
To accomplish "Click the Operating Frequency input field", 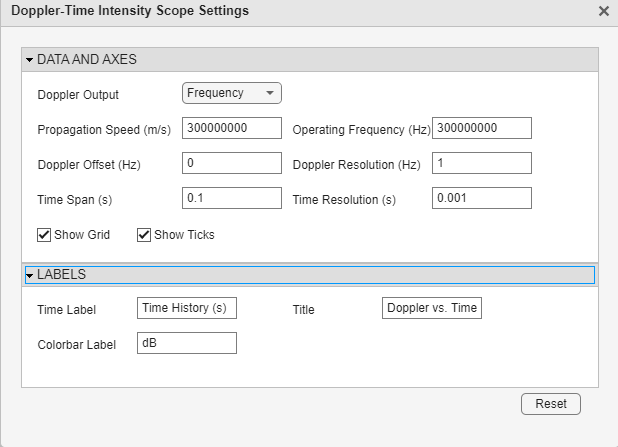I will pos(482,128).
